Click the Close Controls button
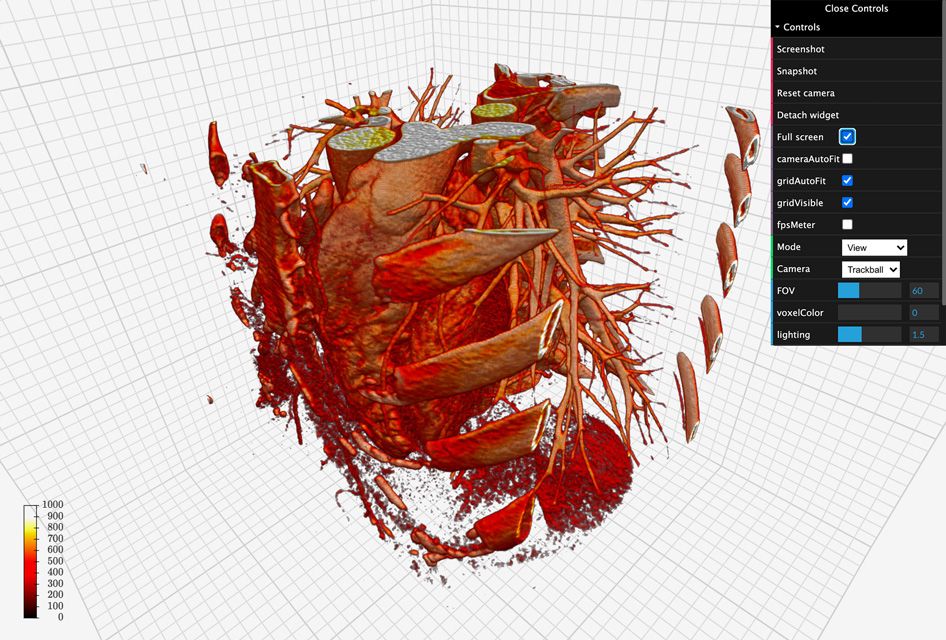The height and width of the screenshot is (640, 946). (856, 8)
